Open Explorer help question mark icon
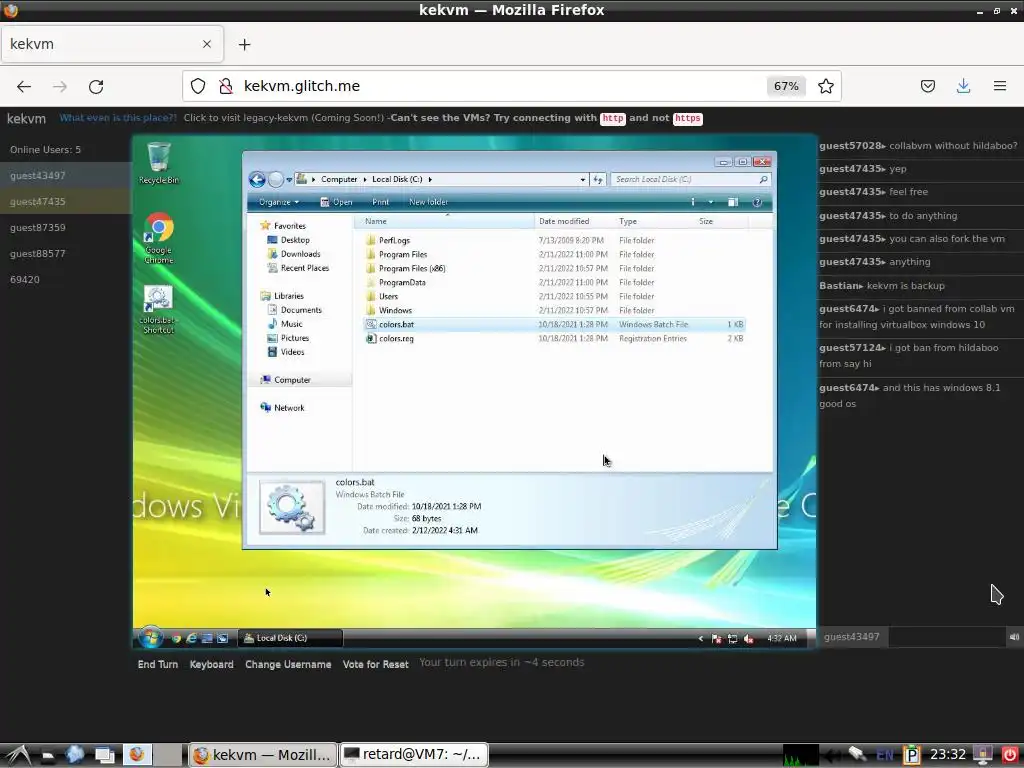1024x768 pixels. (x=757, y=202)
